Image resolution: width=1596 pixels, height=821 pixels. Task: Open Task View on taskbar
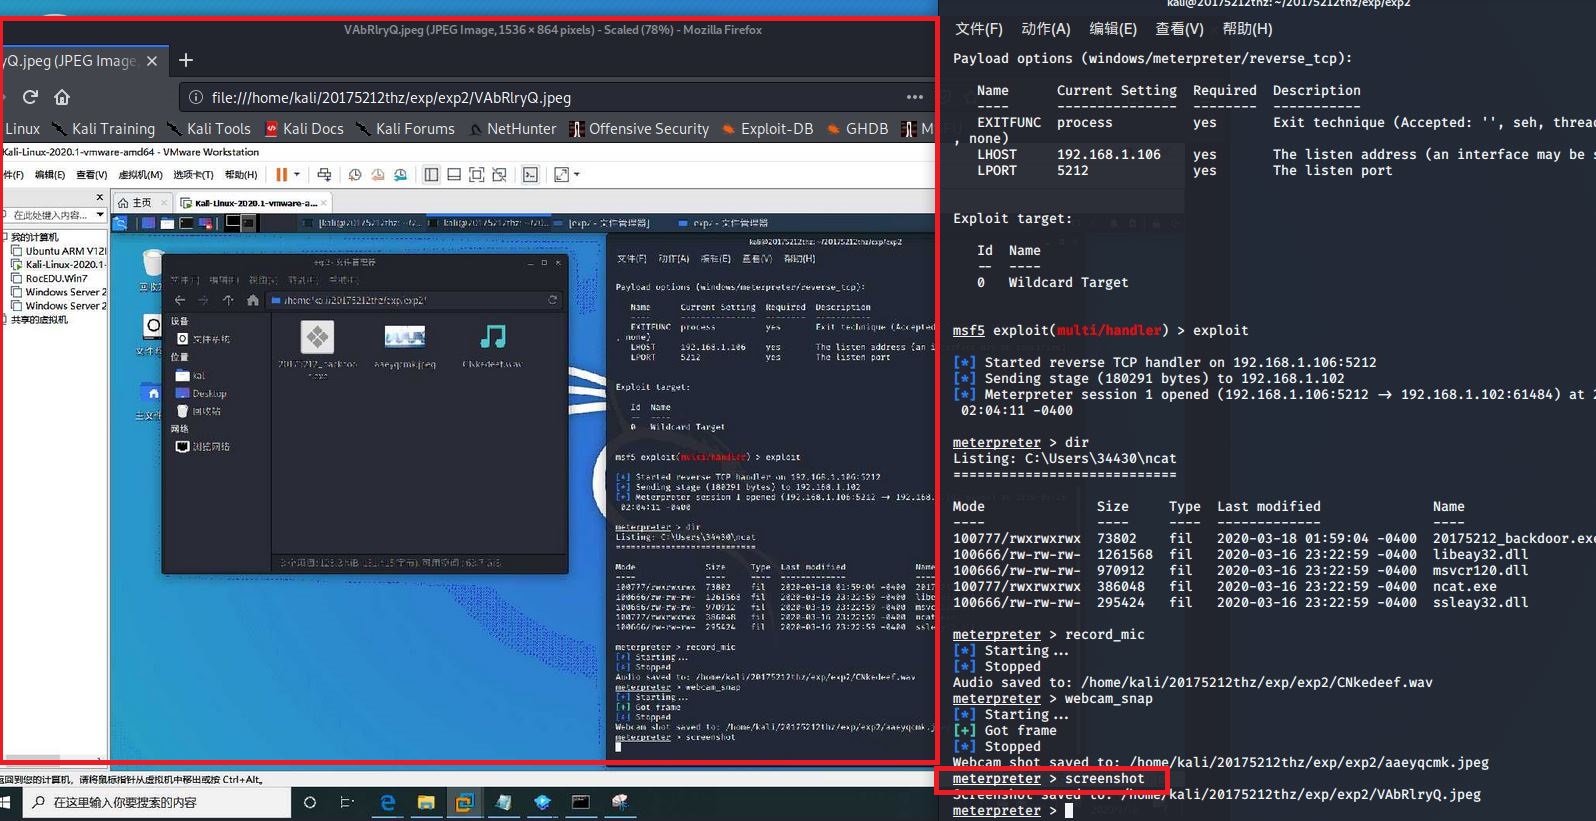point(347,802)
